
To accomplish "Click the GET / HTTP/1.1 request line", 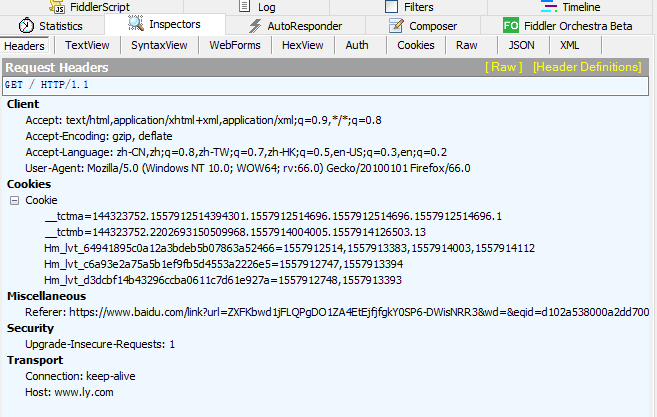I will click(x=326, y=85).
